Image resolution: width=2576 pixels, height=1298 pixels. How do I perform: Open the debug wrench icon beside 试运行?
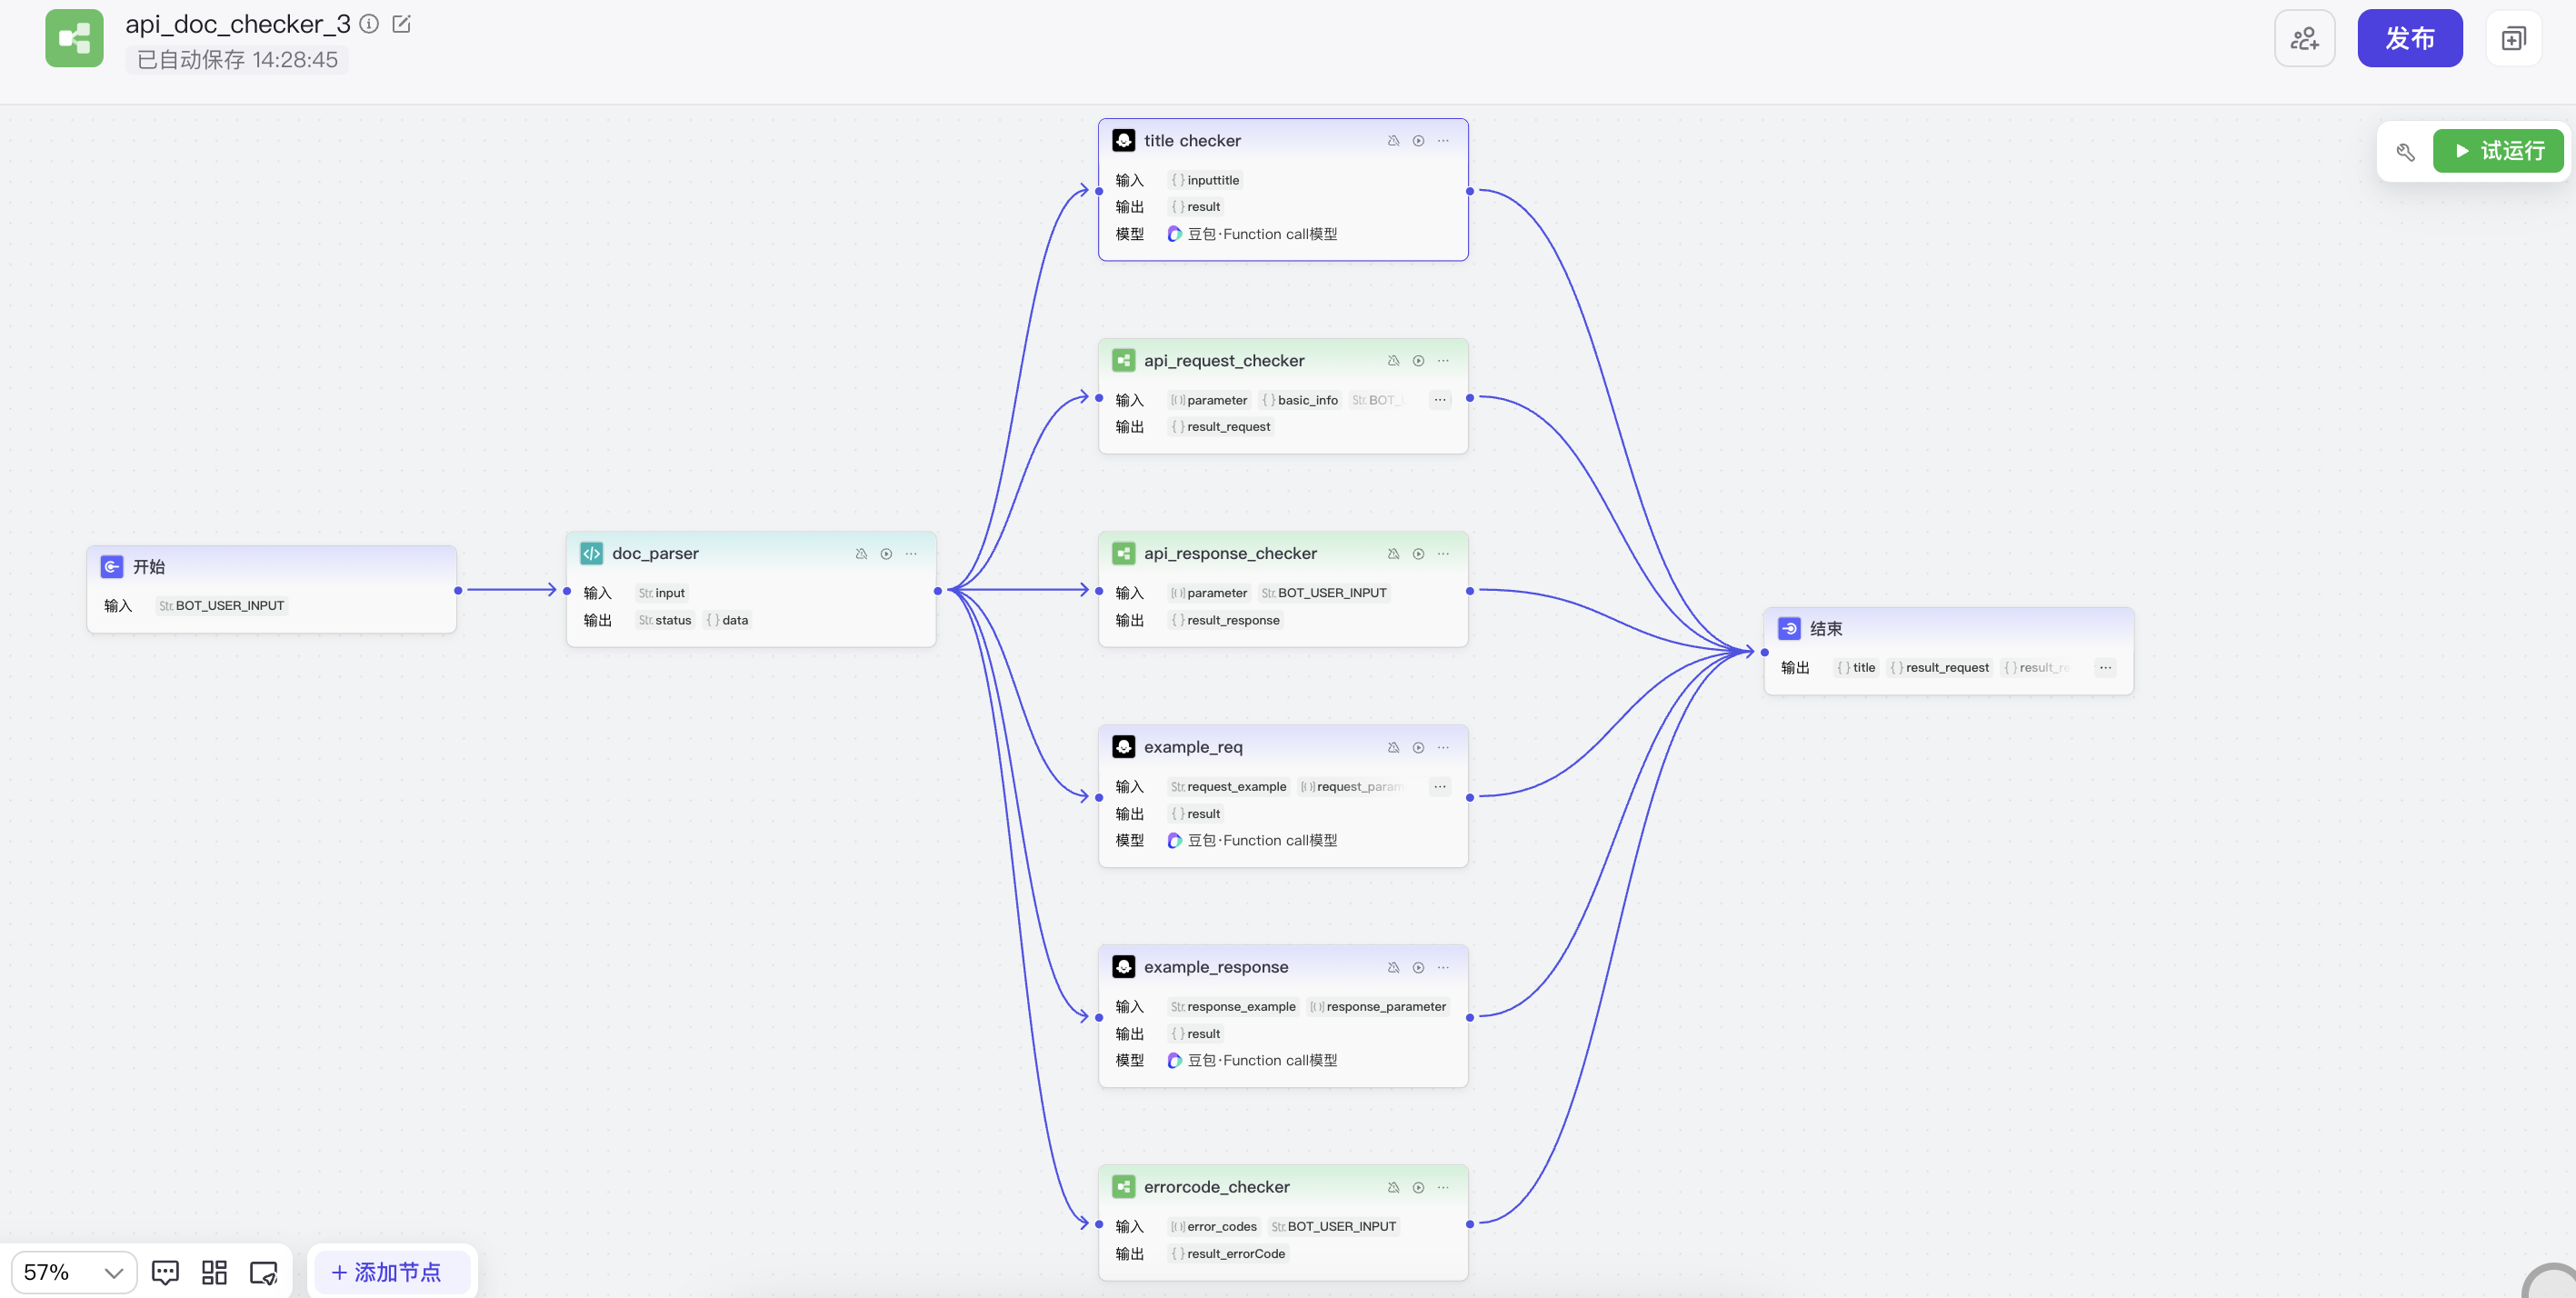2406,152
